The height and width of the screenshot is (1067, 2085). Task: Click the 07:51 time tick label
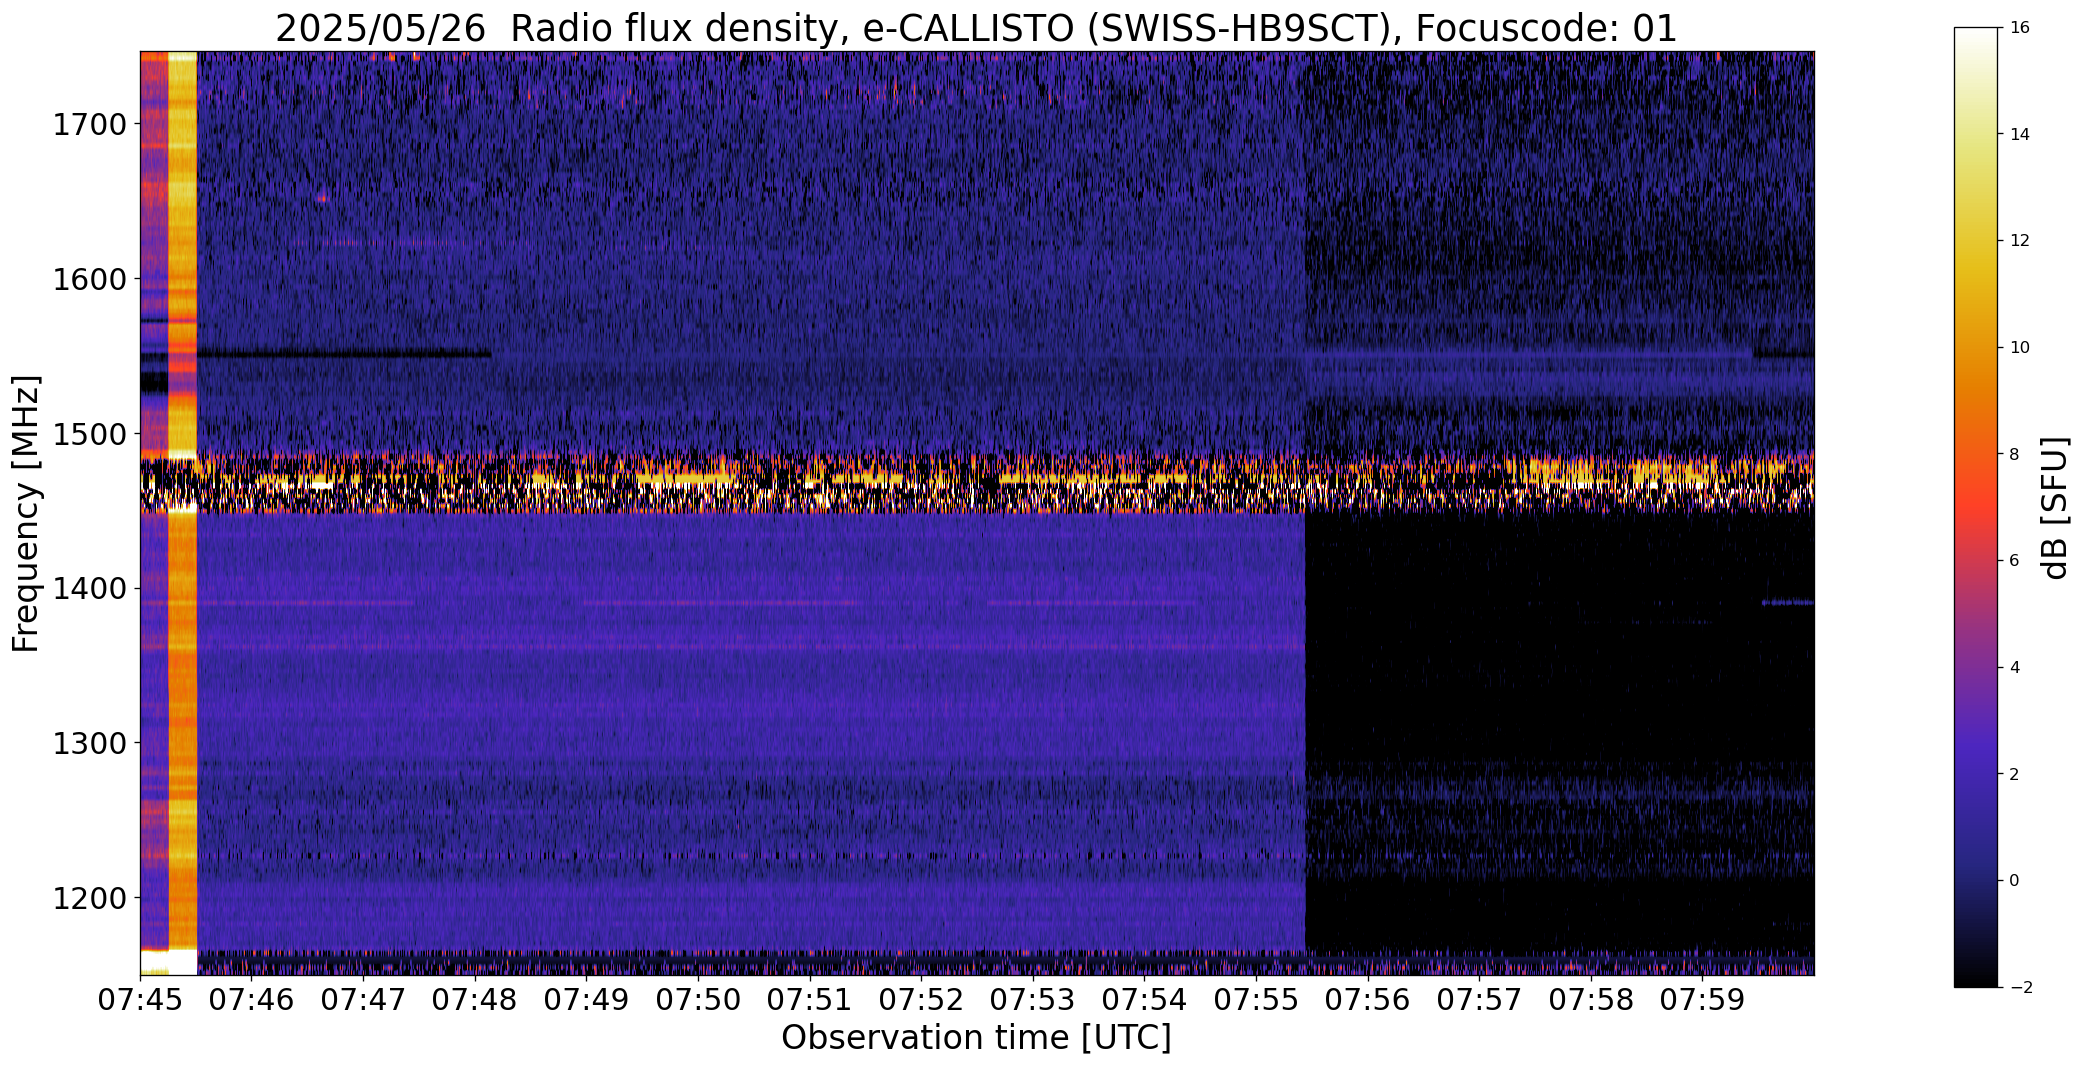[810, 1000]
